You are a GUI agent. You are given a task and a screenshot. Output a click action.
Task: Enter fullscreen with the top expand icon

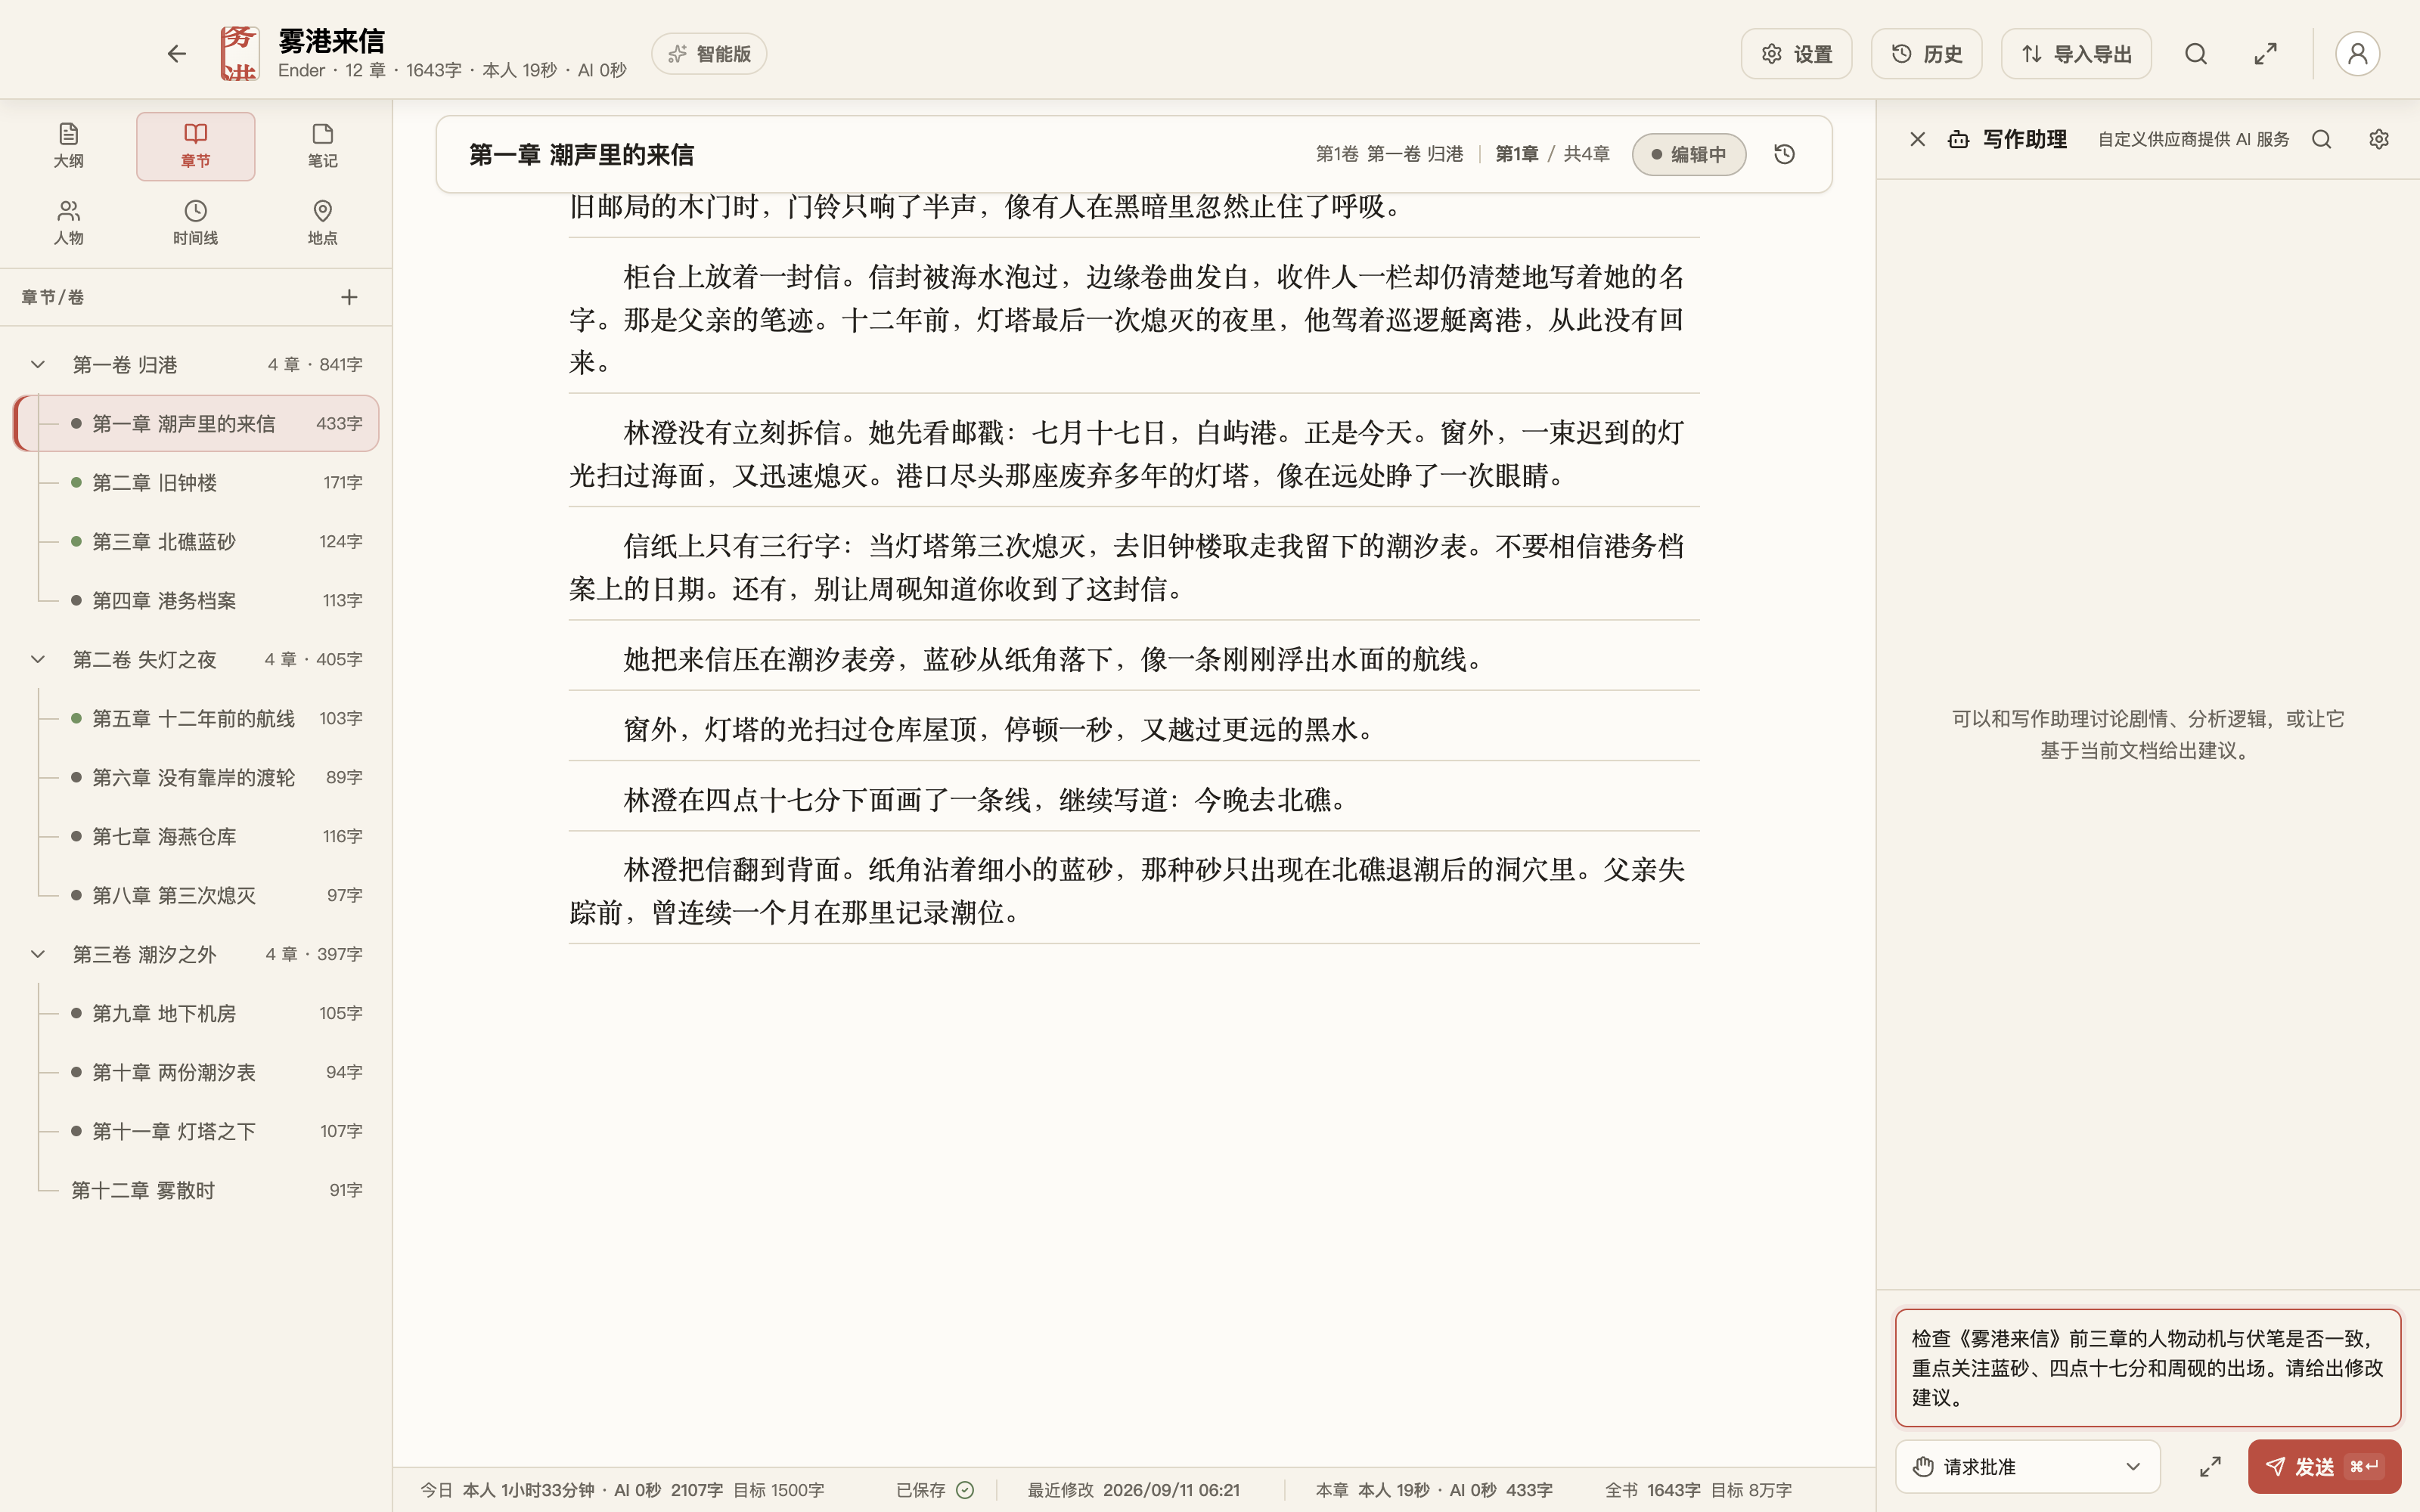click(2266, 54)
